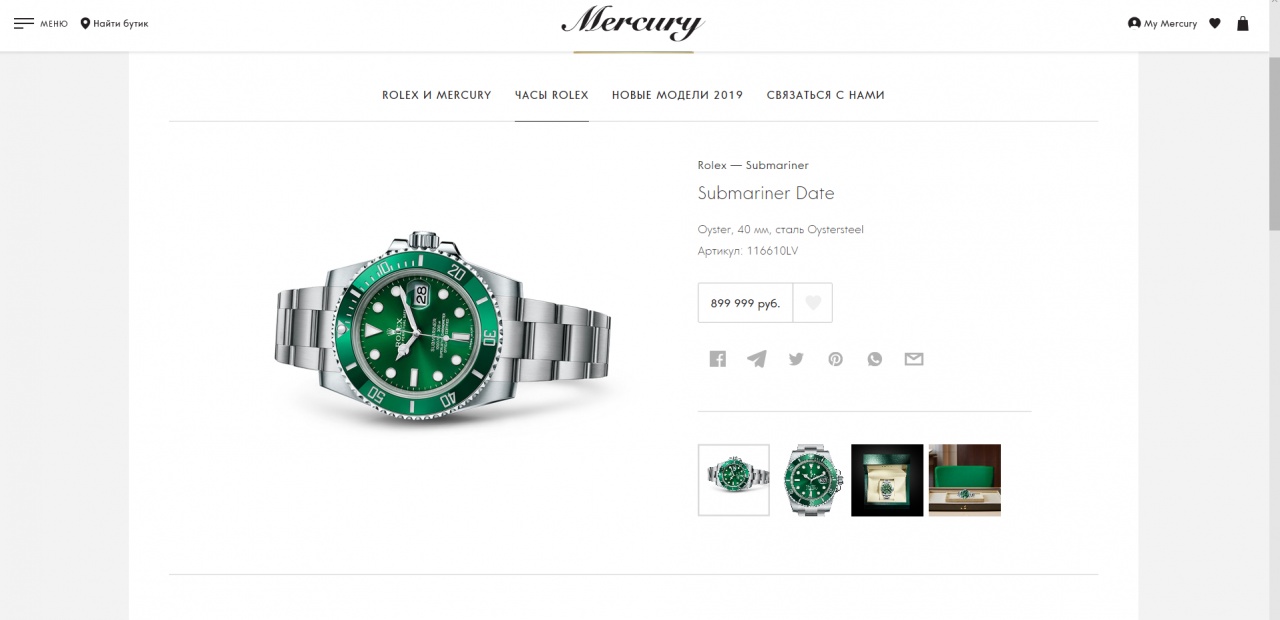Screen dimensions: 1280x620
Task: Open the Rolex и Mercury tab
Action: click(437, 95)
